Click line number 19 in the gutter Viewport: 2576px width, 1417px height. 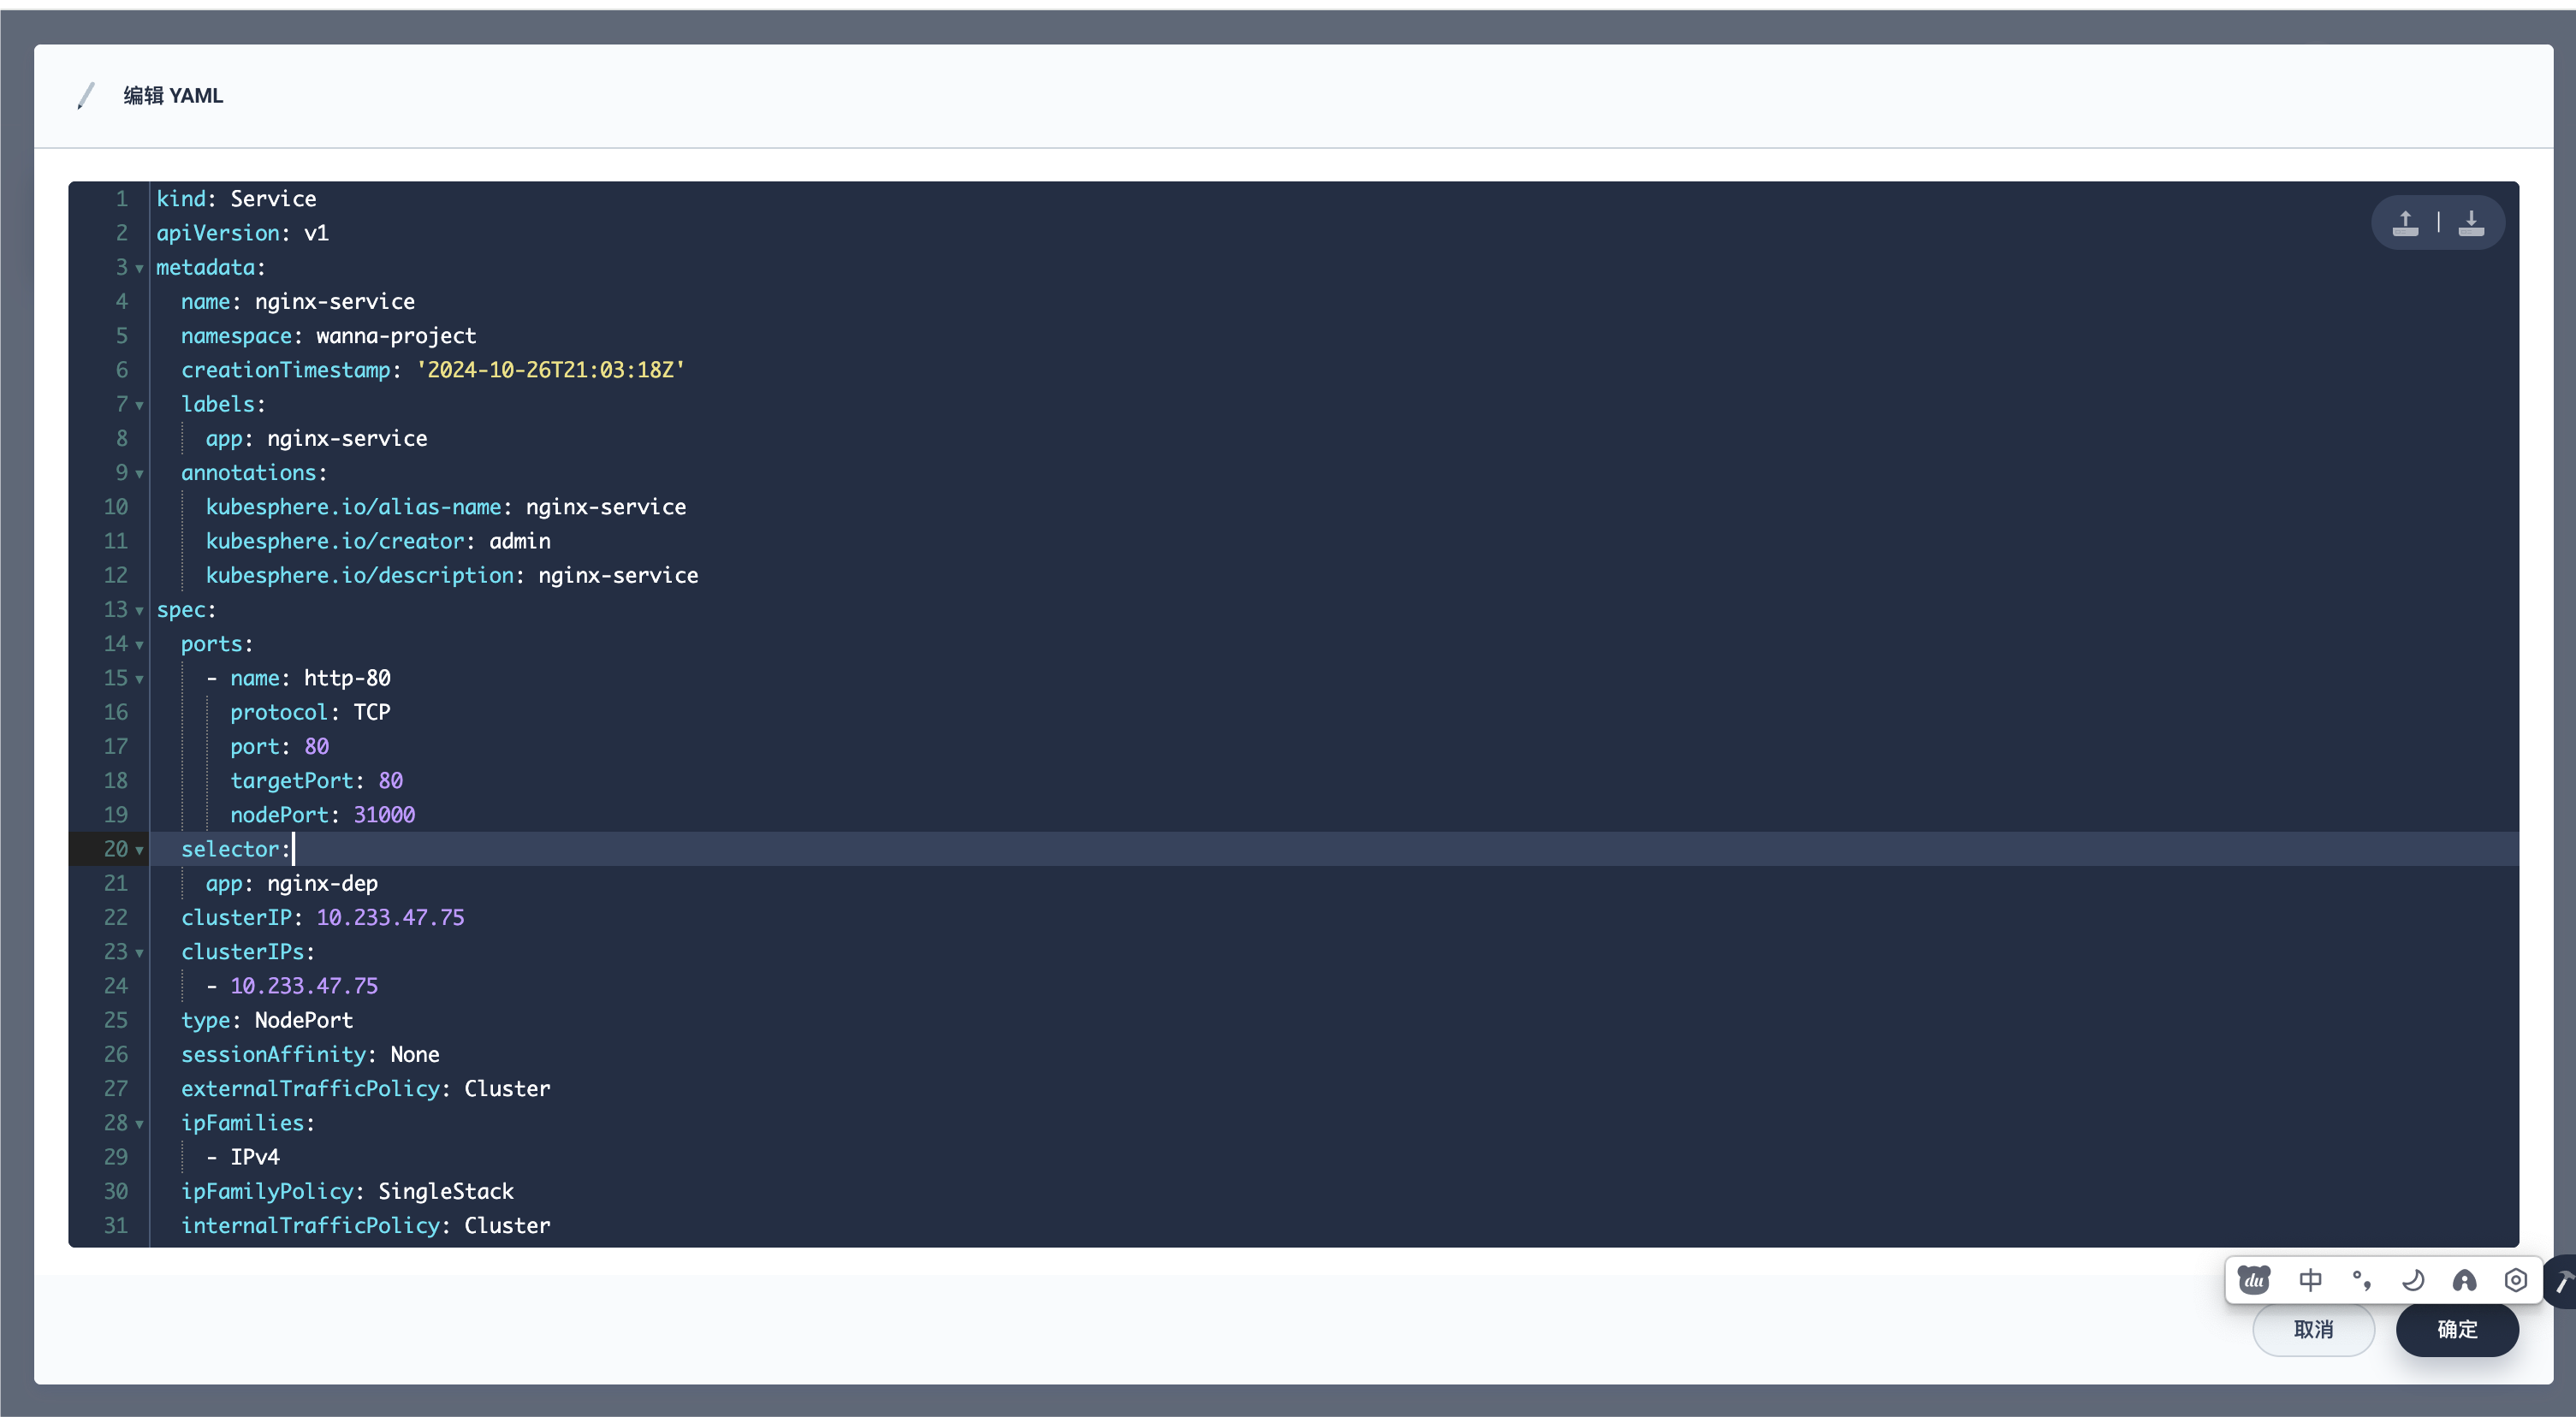(x=116, y=815)
